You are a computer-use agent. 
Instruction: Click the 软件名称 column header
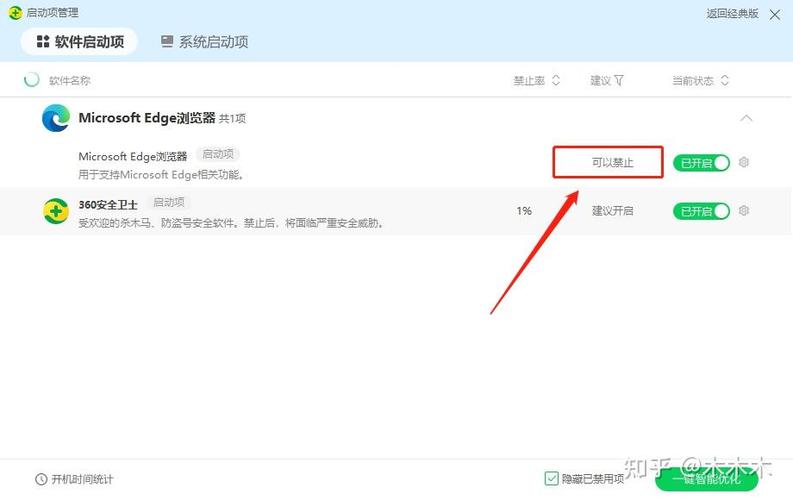[70, 80]
